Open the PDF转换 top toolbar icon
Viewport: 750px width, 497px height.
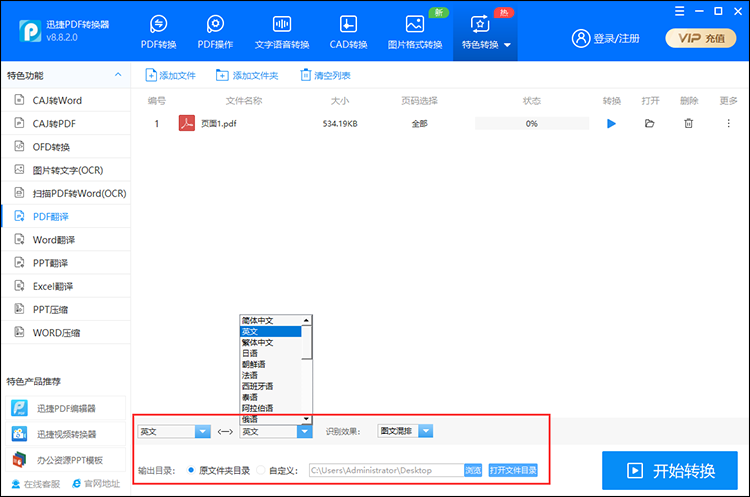click(158, 32)
